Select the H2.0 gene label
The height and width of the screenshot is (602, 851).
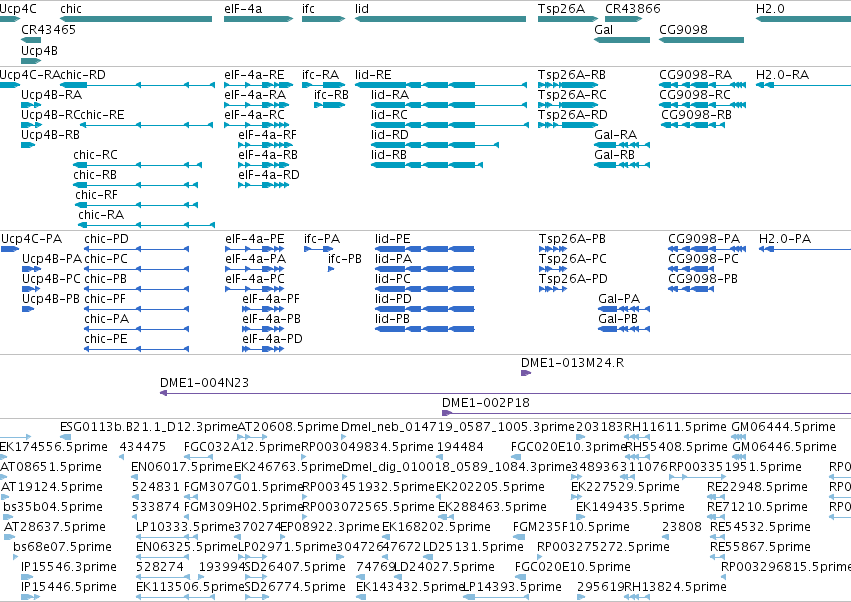[x=770, y=9]
